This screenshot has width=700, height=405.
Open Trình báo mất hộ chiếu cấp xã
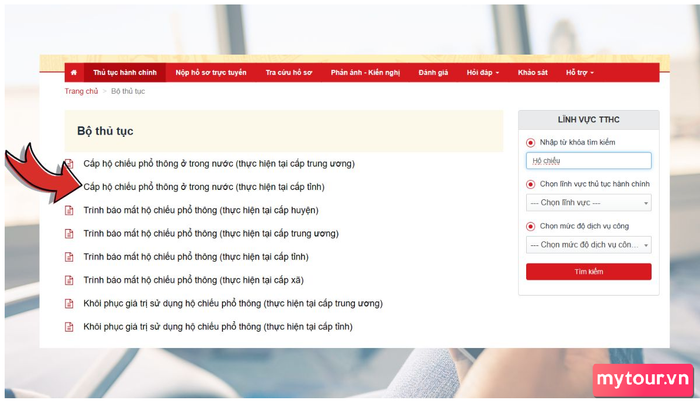pos(193,280)
